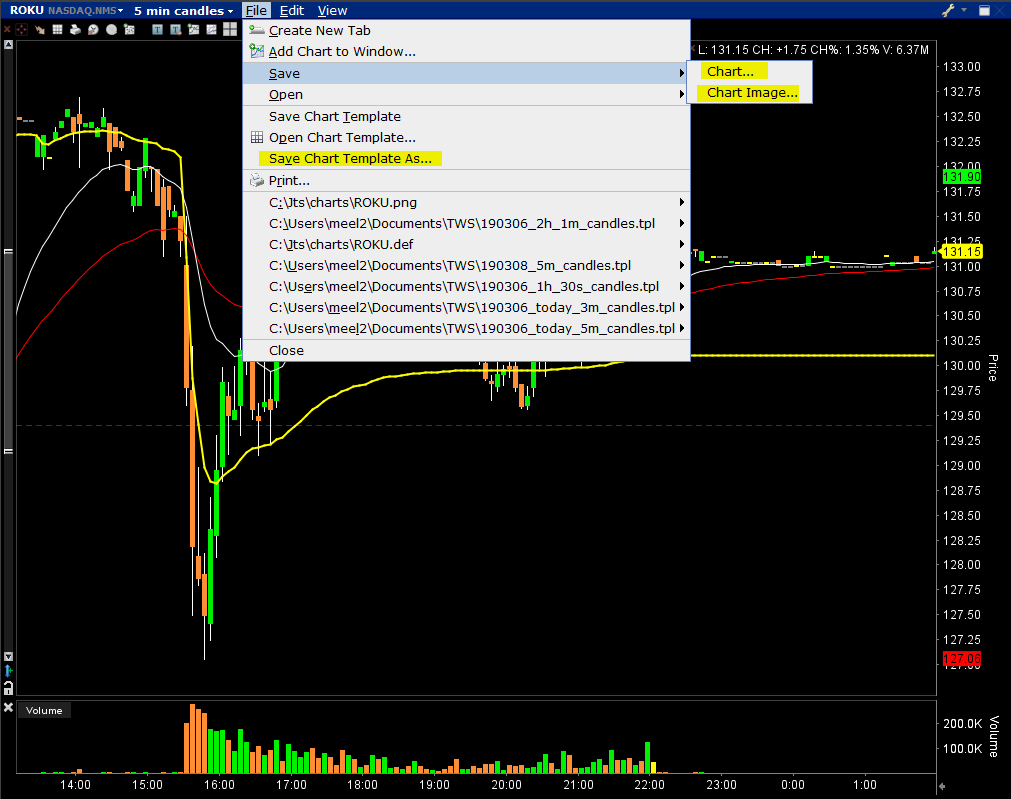Choose Print... in File menu
This screenshot has width=1011, height=799.
(466, 181)
